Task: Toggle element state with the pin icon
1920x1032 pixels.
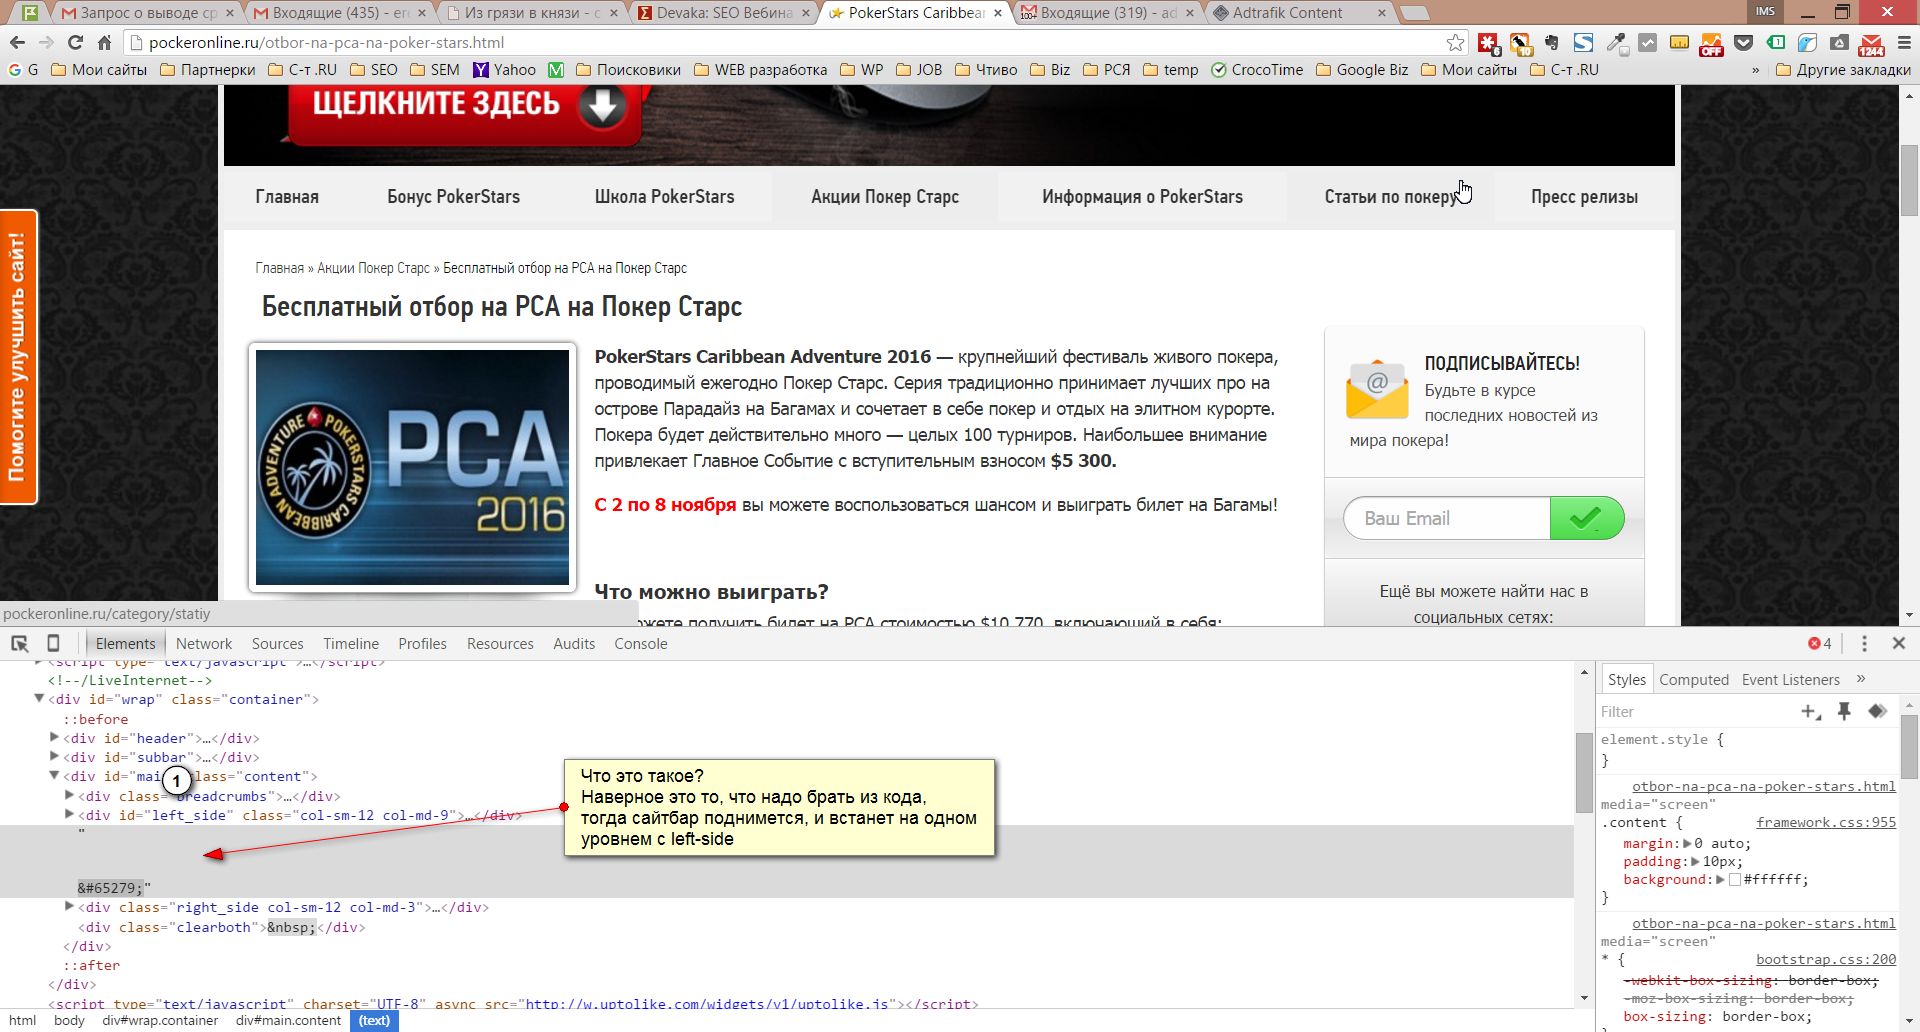Action: [x=1845, y=711]
